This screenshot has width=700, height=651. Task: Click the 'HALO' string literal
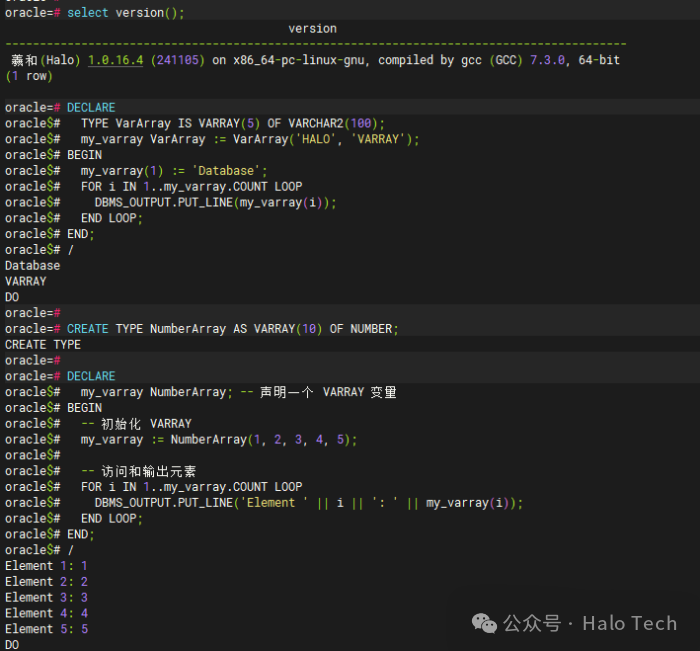pyautogui.click(x=316, y=139)
